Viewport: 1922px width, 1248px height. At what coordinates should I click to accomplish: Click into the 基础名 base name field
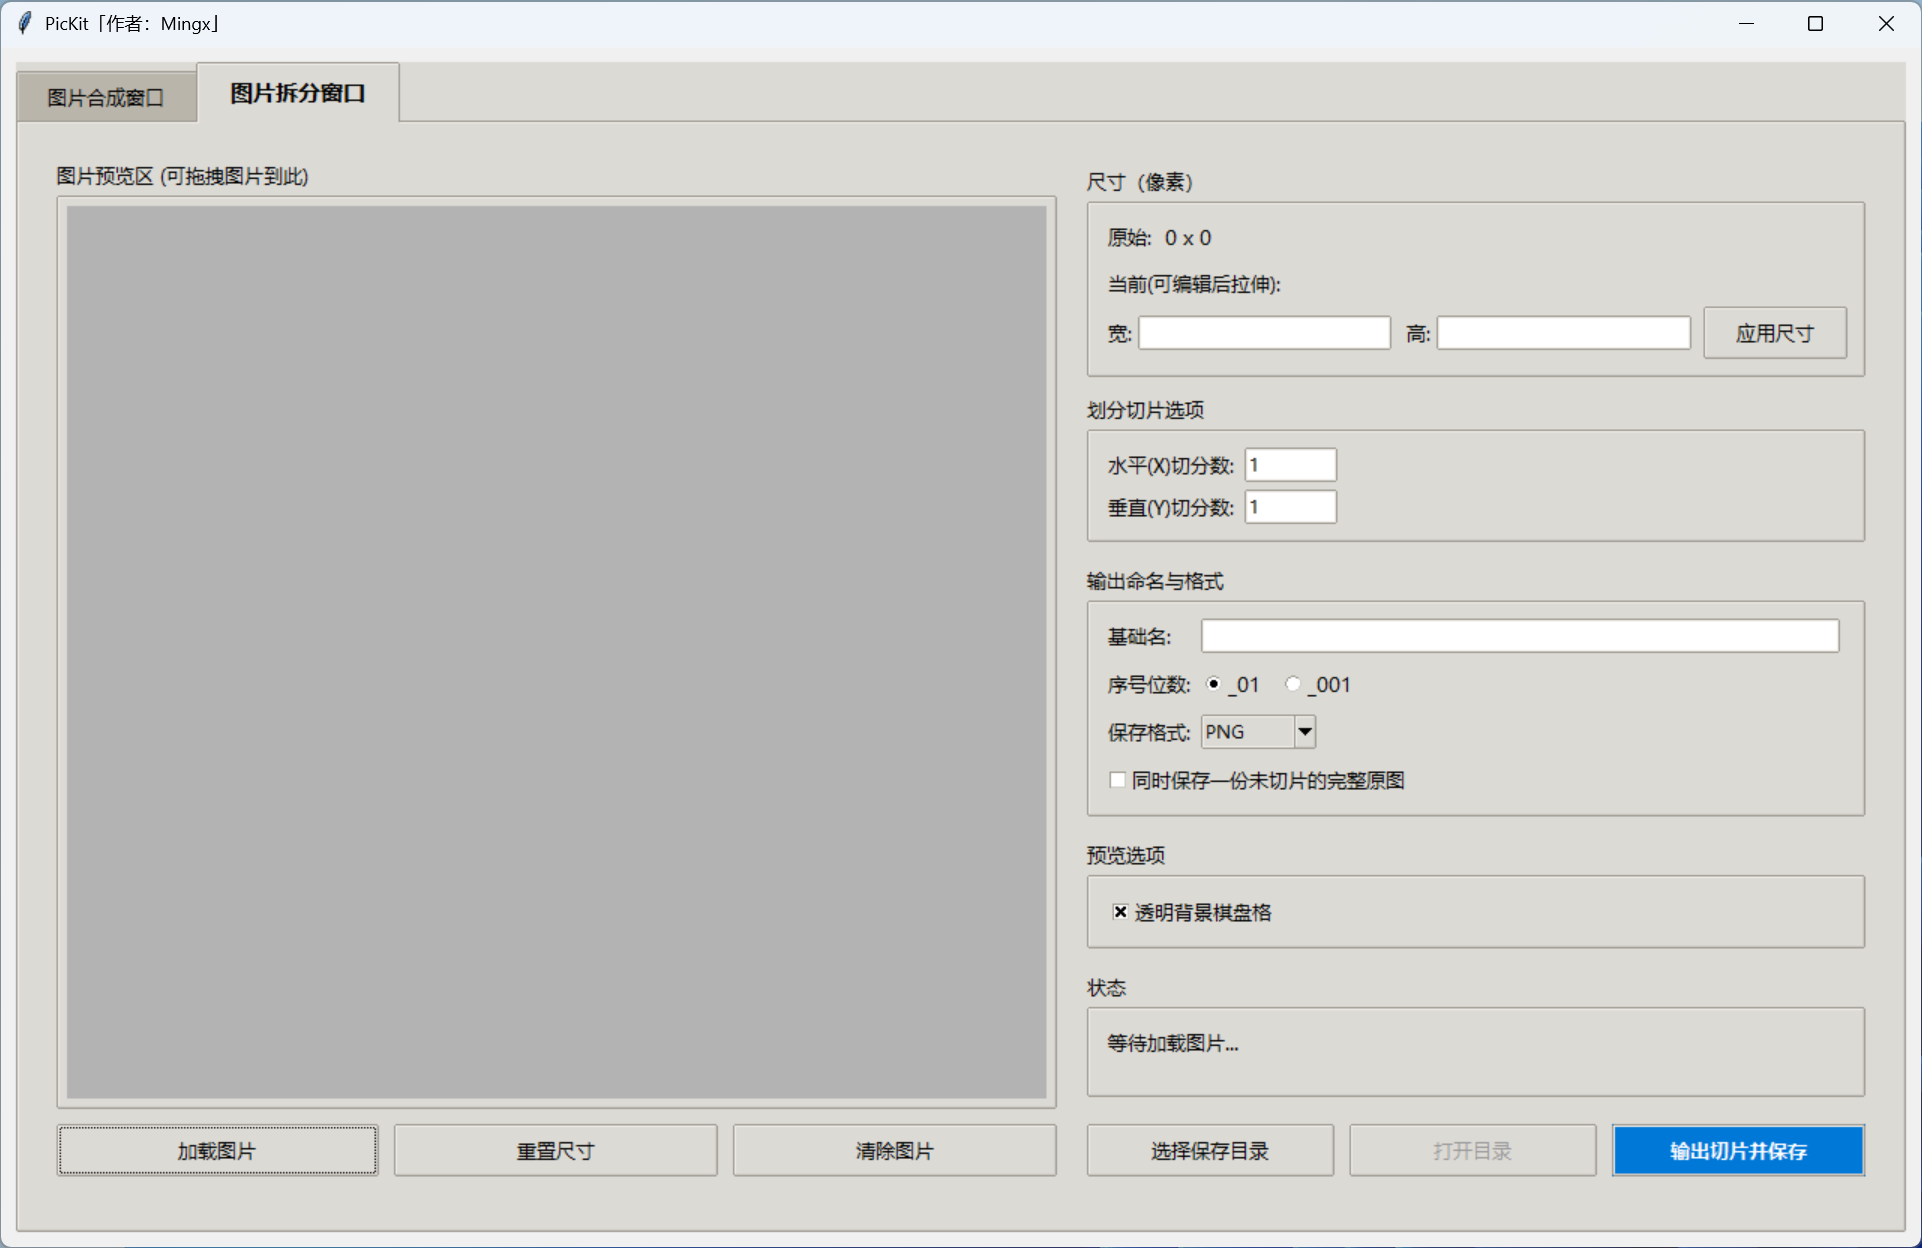(1518, 635)
